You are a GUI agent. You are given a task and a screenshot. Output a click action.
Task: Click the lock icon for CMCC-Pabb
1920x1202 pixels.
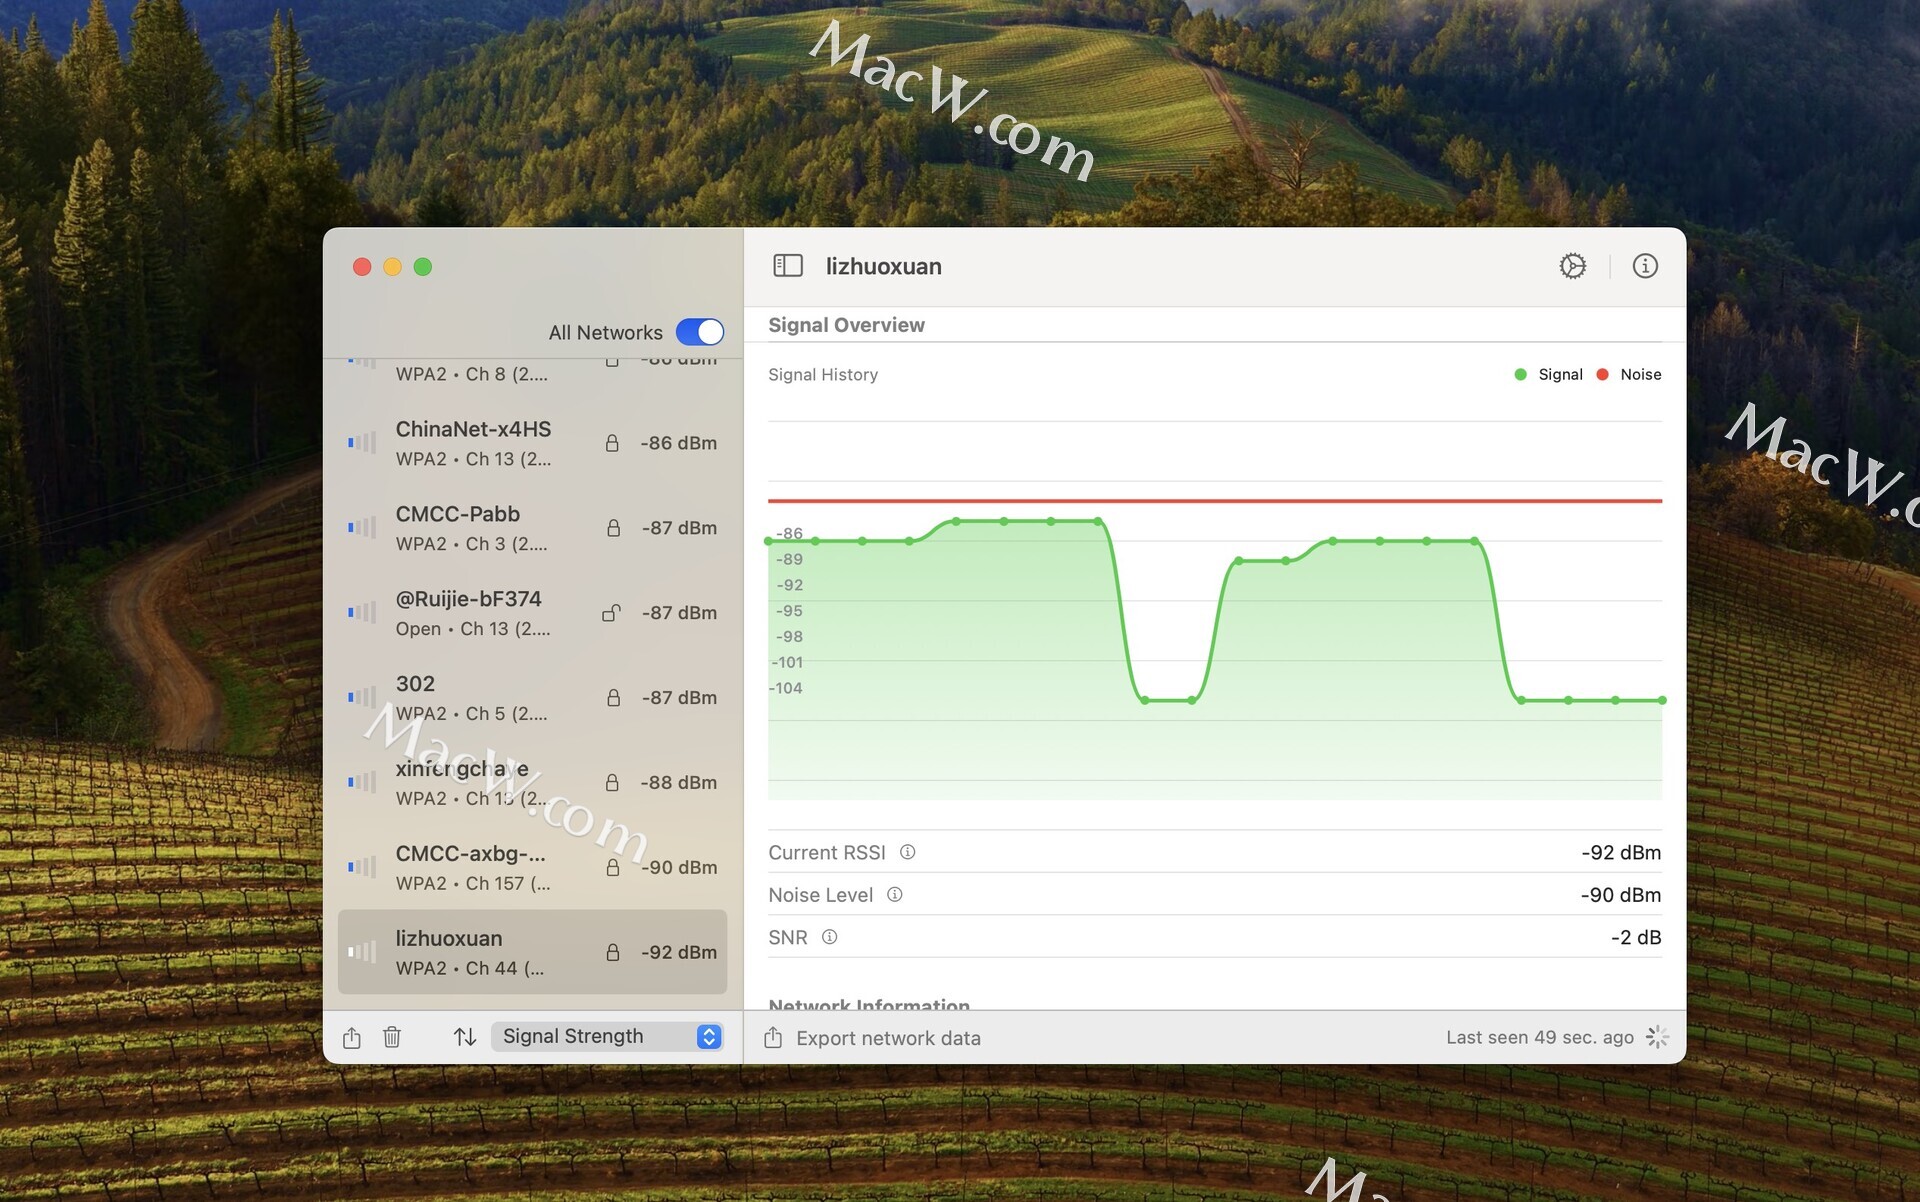613,528
